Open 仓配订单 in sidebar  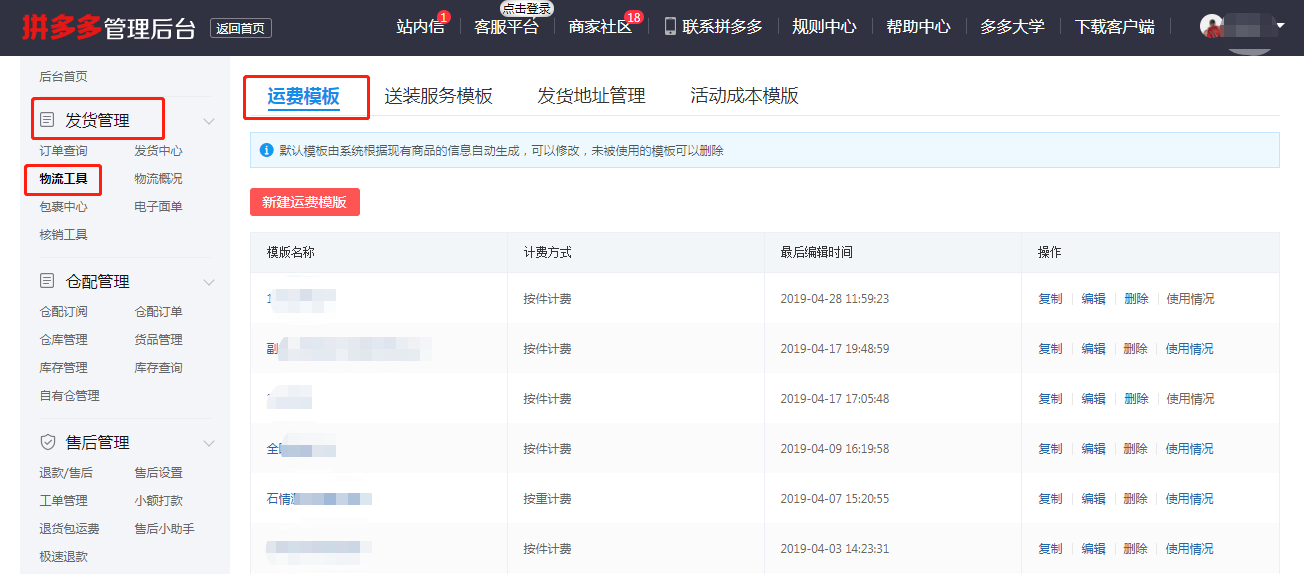click(x=158, y=312)
